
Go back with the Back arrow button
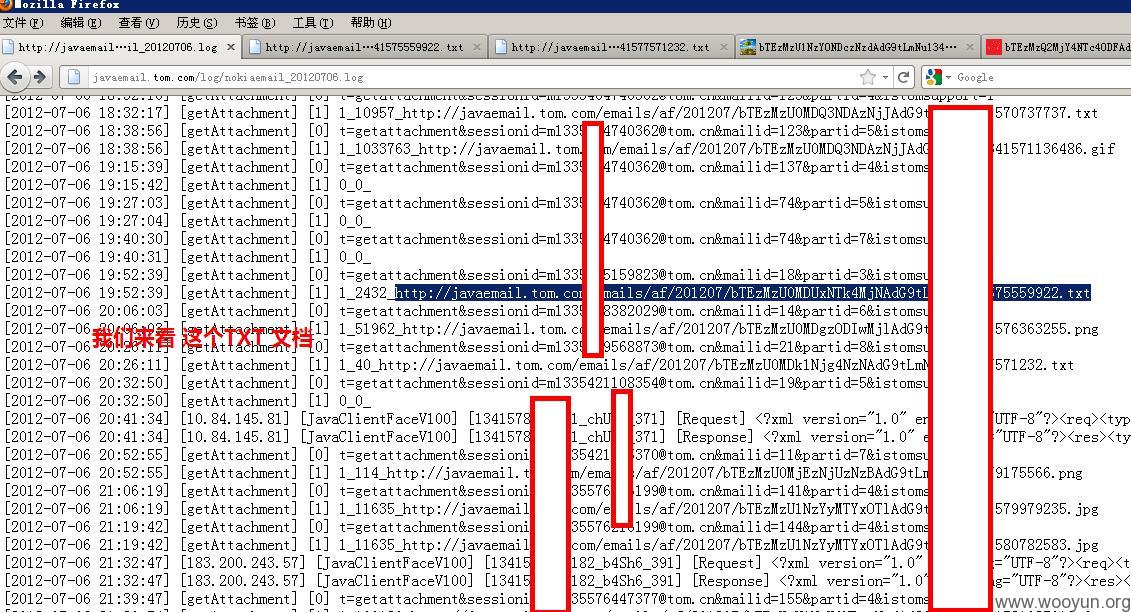(x=14, y=76)
